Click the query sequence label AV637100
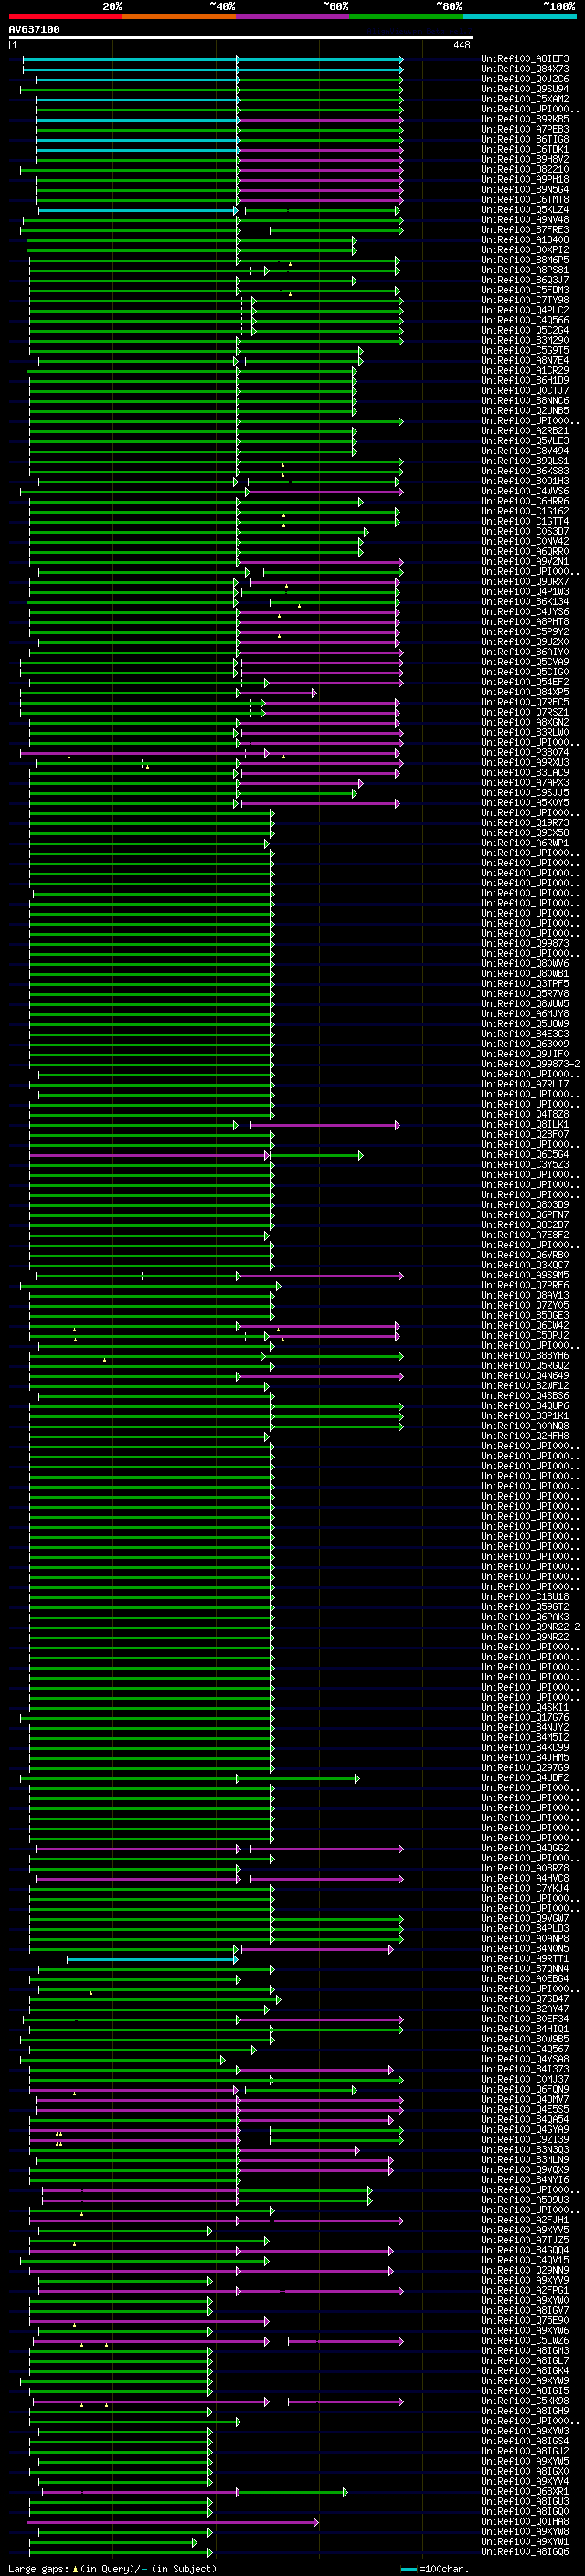The image size is (585, 2576). [34, 30]
